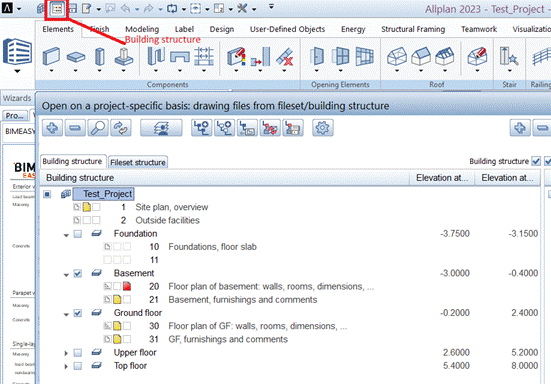Open the Slab tool dropdown arrow

click(76, 71)
